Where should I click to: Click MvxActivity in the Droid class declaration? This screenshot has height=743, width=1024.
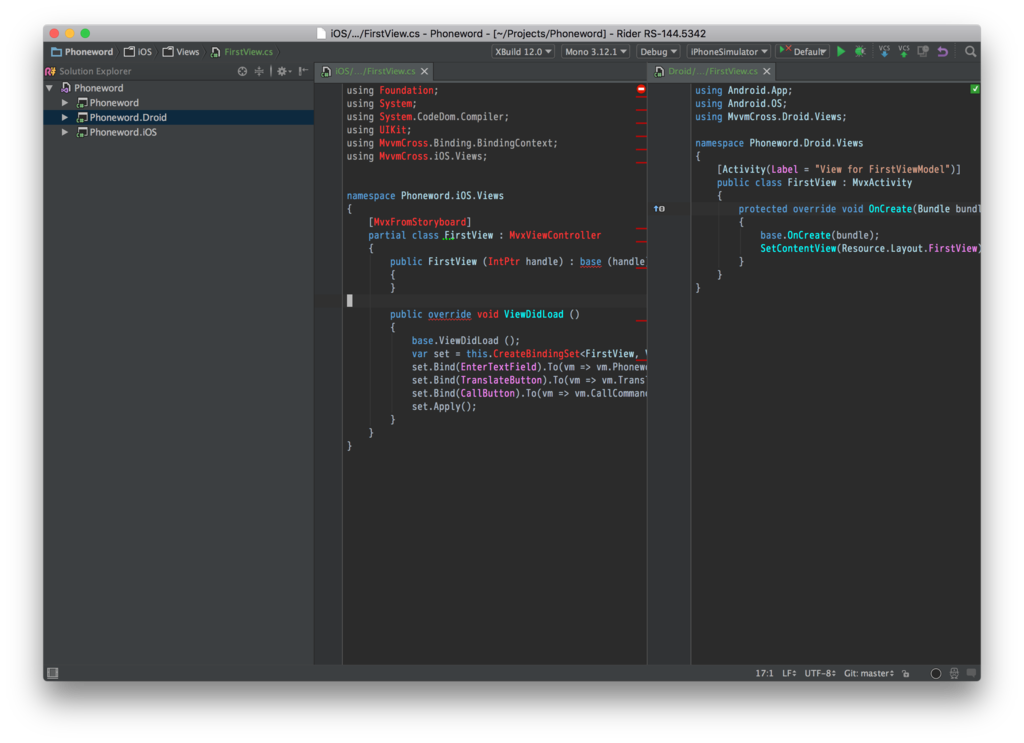pyautogui.click(x=882, y=183)
